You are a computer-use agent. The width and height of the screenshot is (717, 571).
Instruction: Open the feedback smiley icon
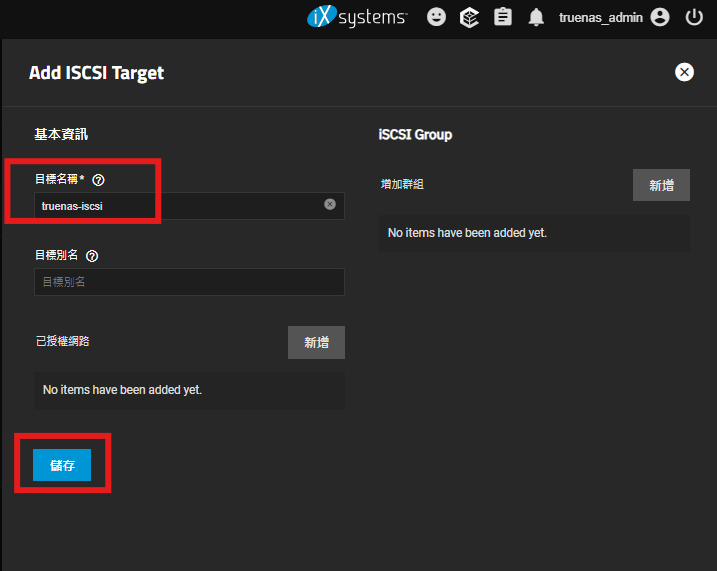click(436, 17)
